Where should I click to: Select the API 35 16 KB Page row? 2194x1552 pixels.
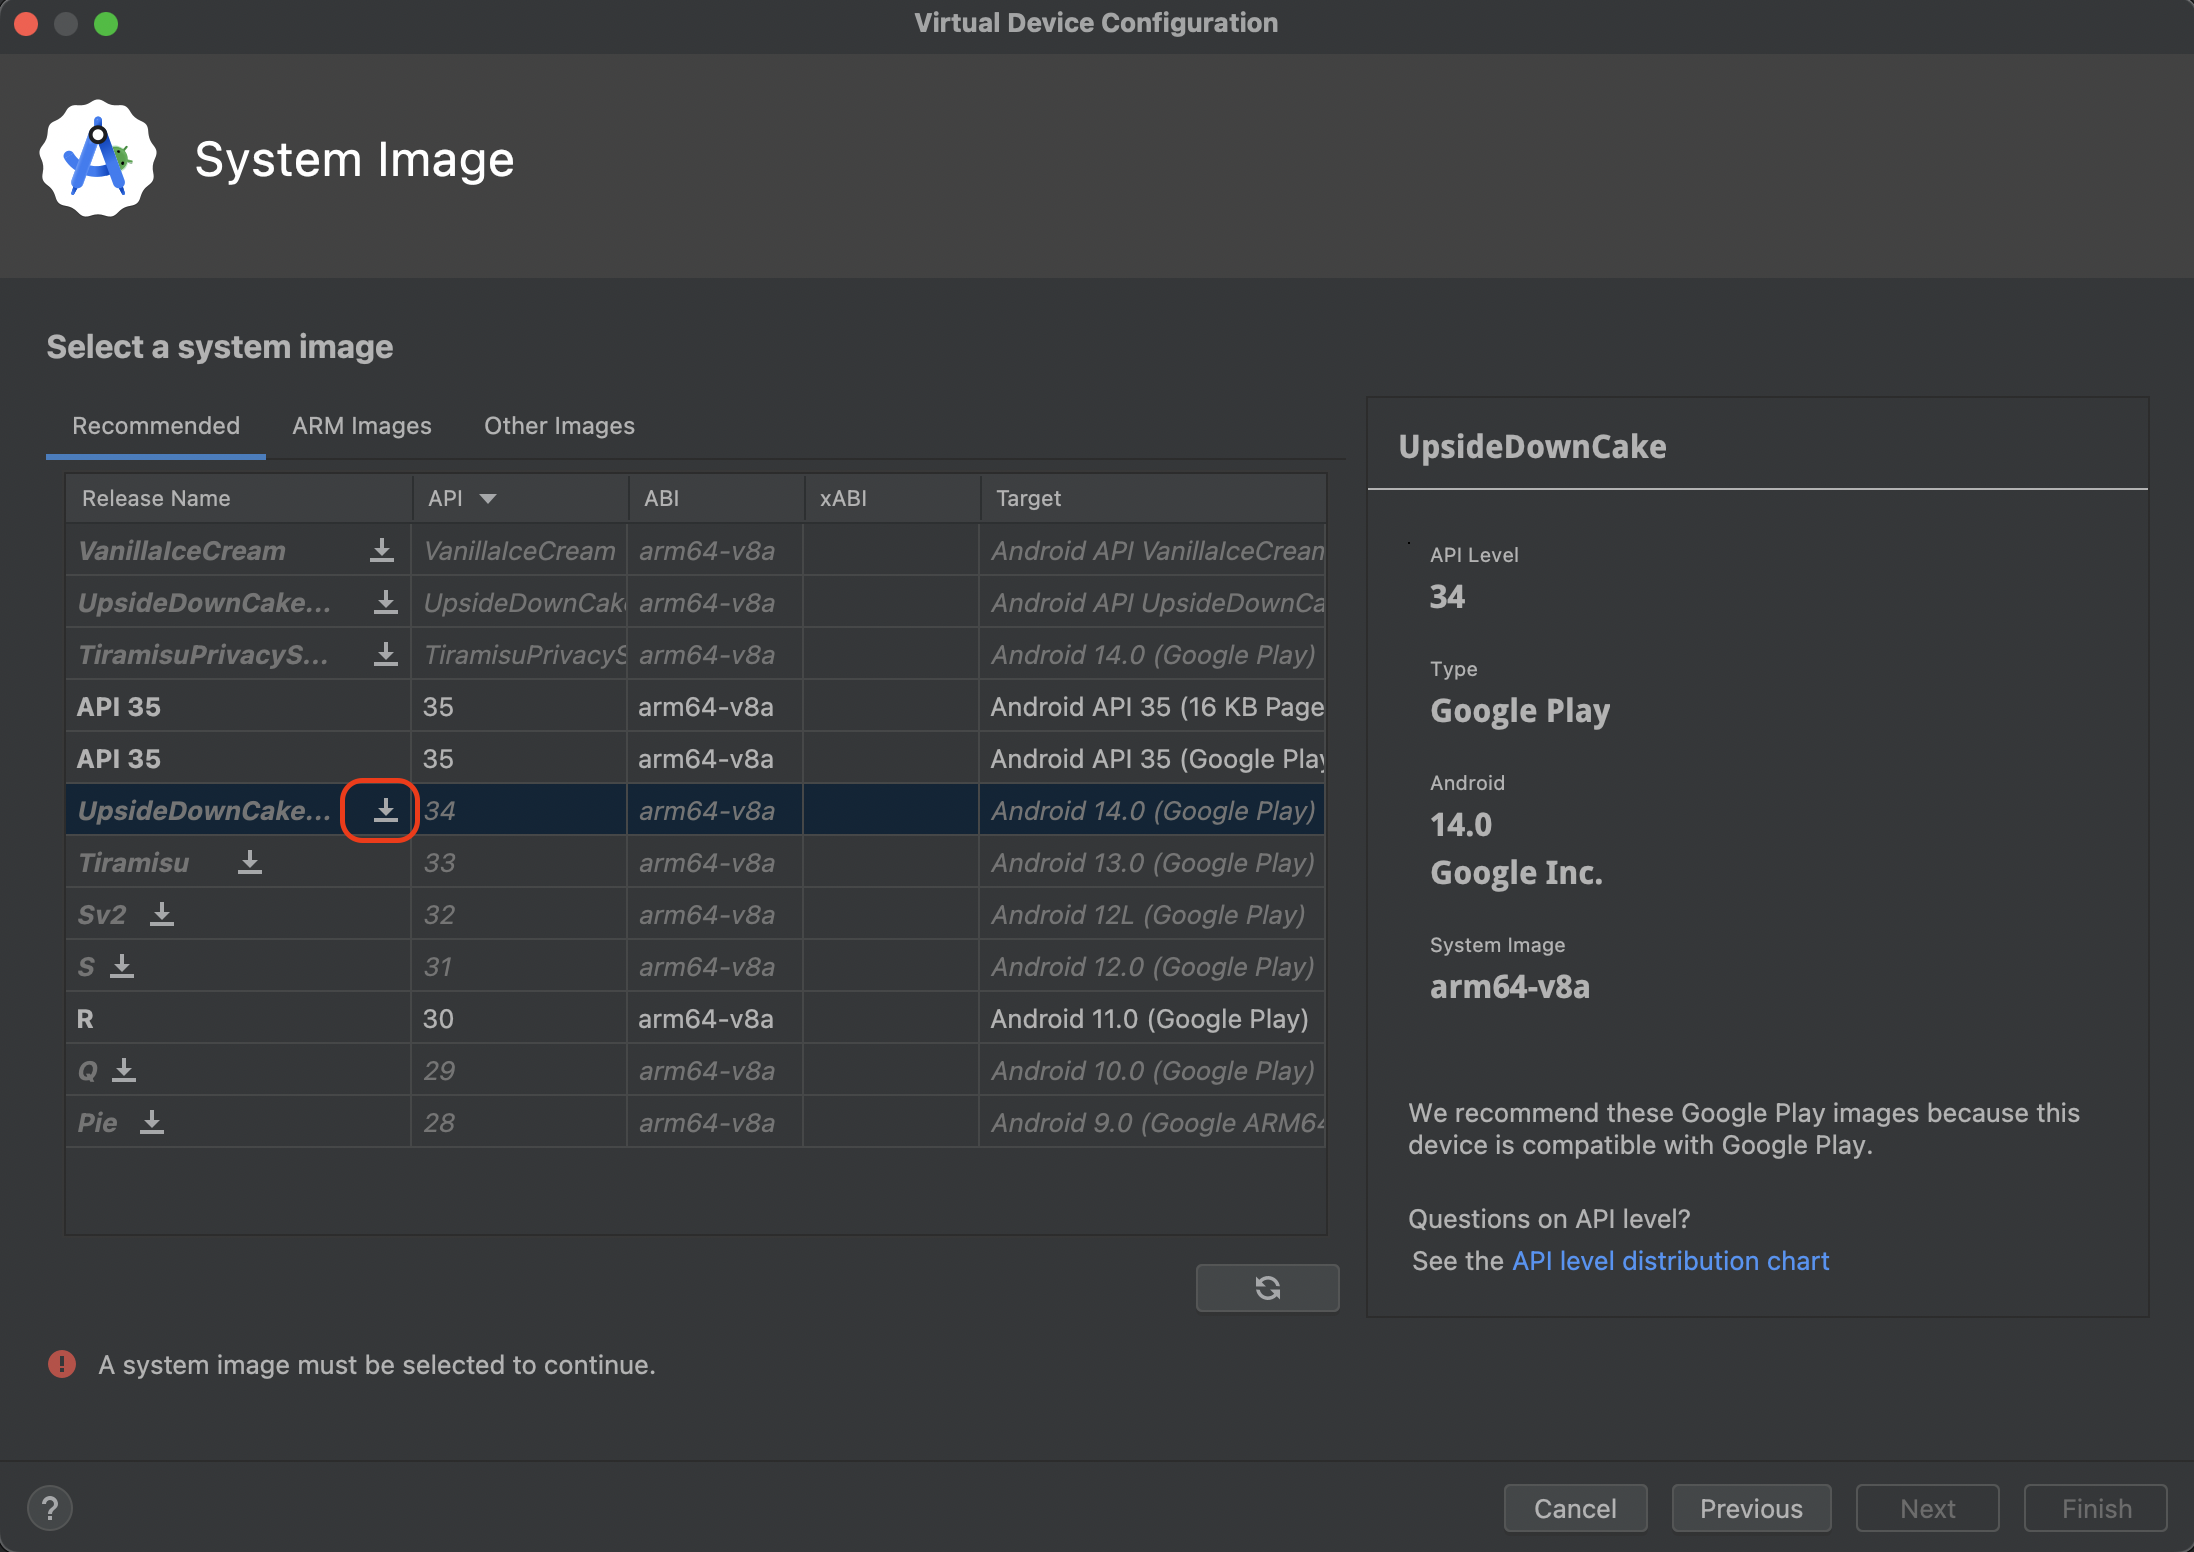pyautogui.click(x=696, y=707)
